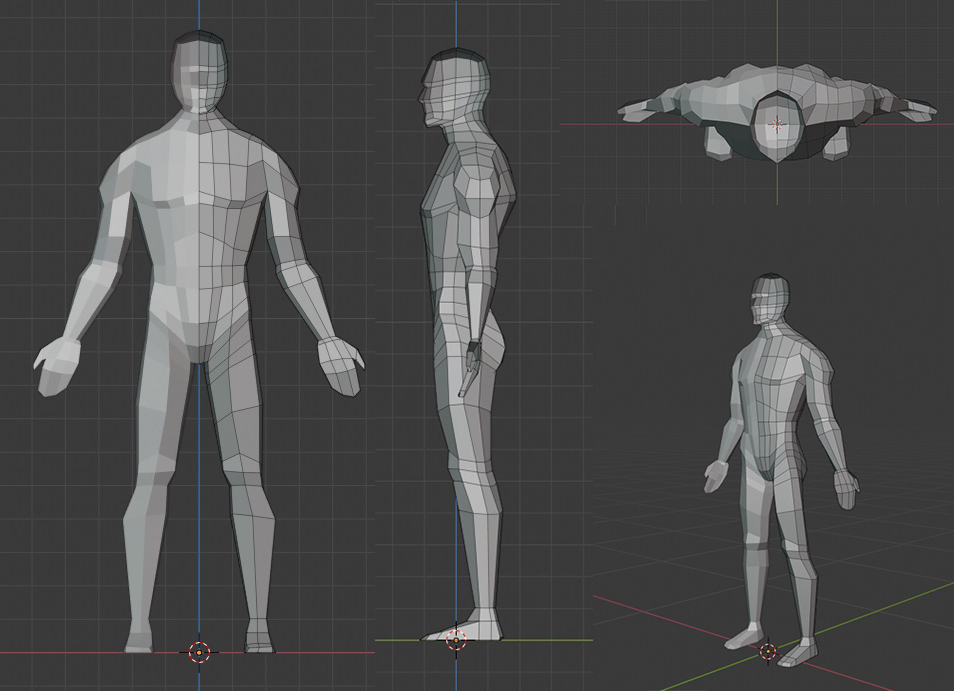
Task: Click the 3D cursor in the front viewport
Action: (198, 652)
